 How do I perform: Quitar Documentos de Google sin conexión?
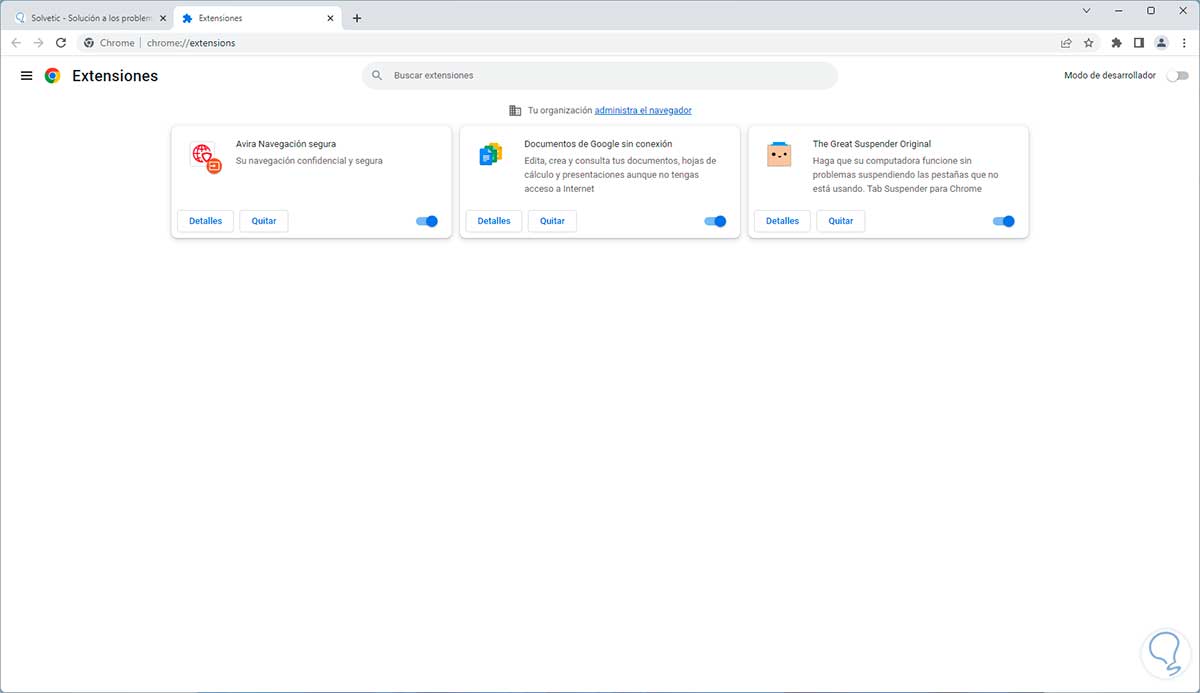click(x=552, y=221)
